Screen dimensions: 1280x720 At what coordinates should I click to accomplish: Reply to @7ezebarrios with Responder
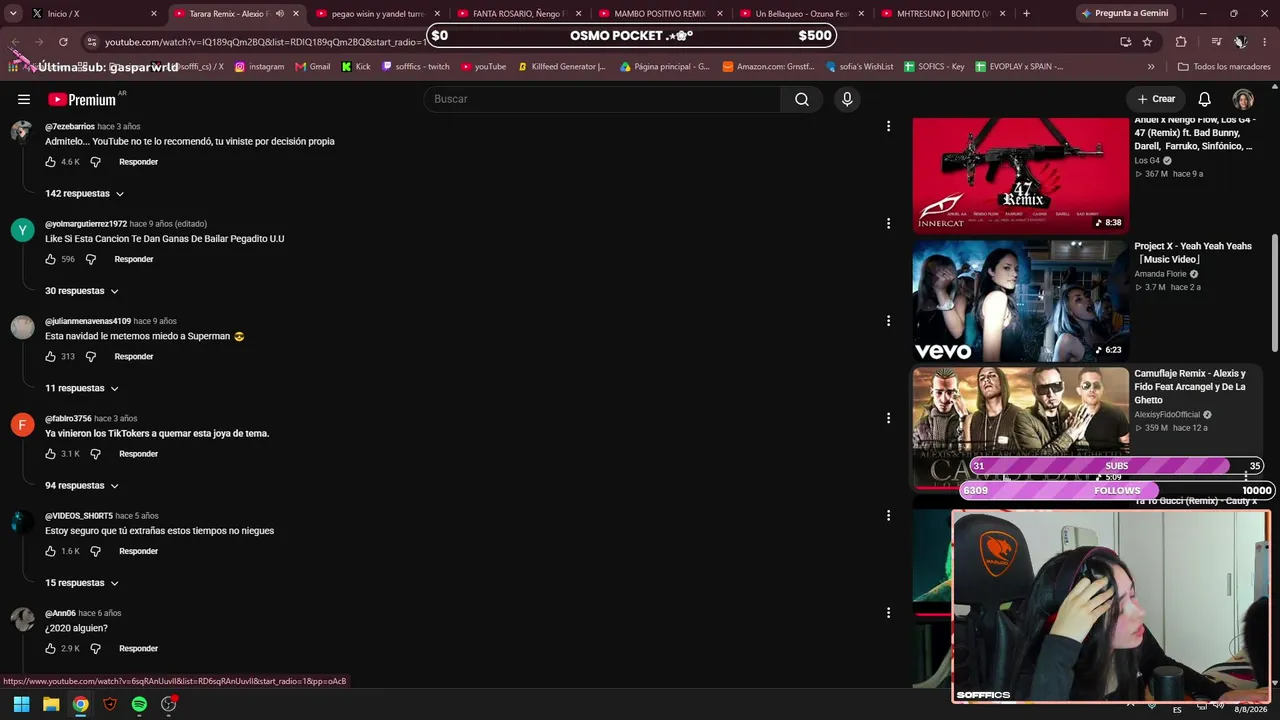click(x=138, y=162)
